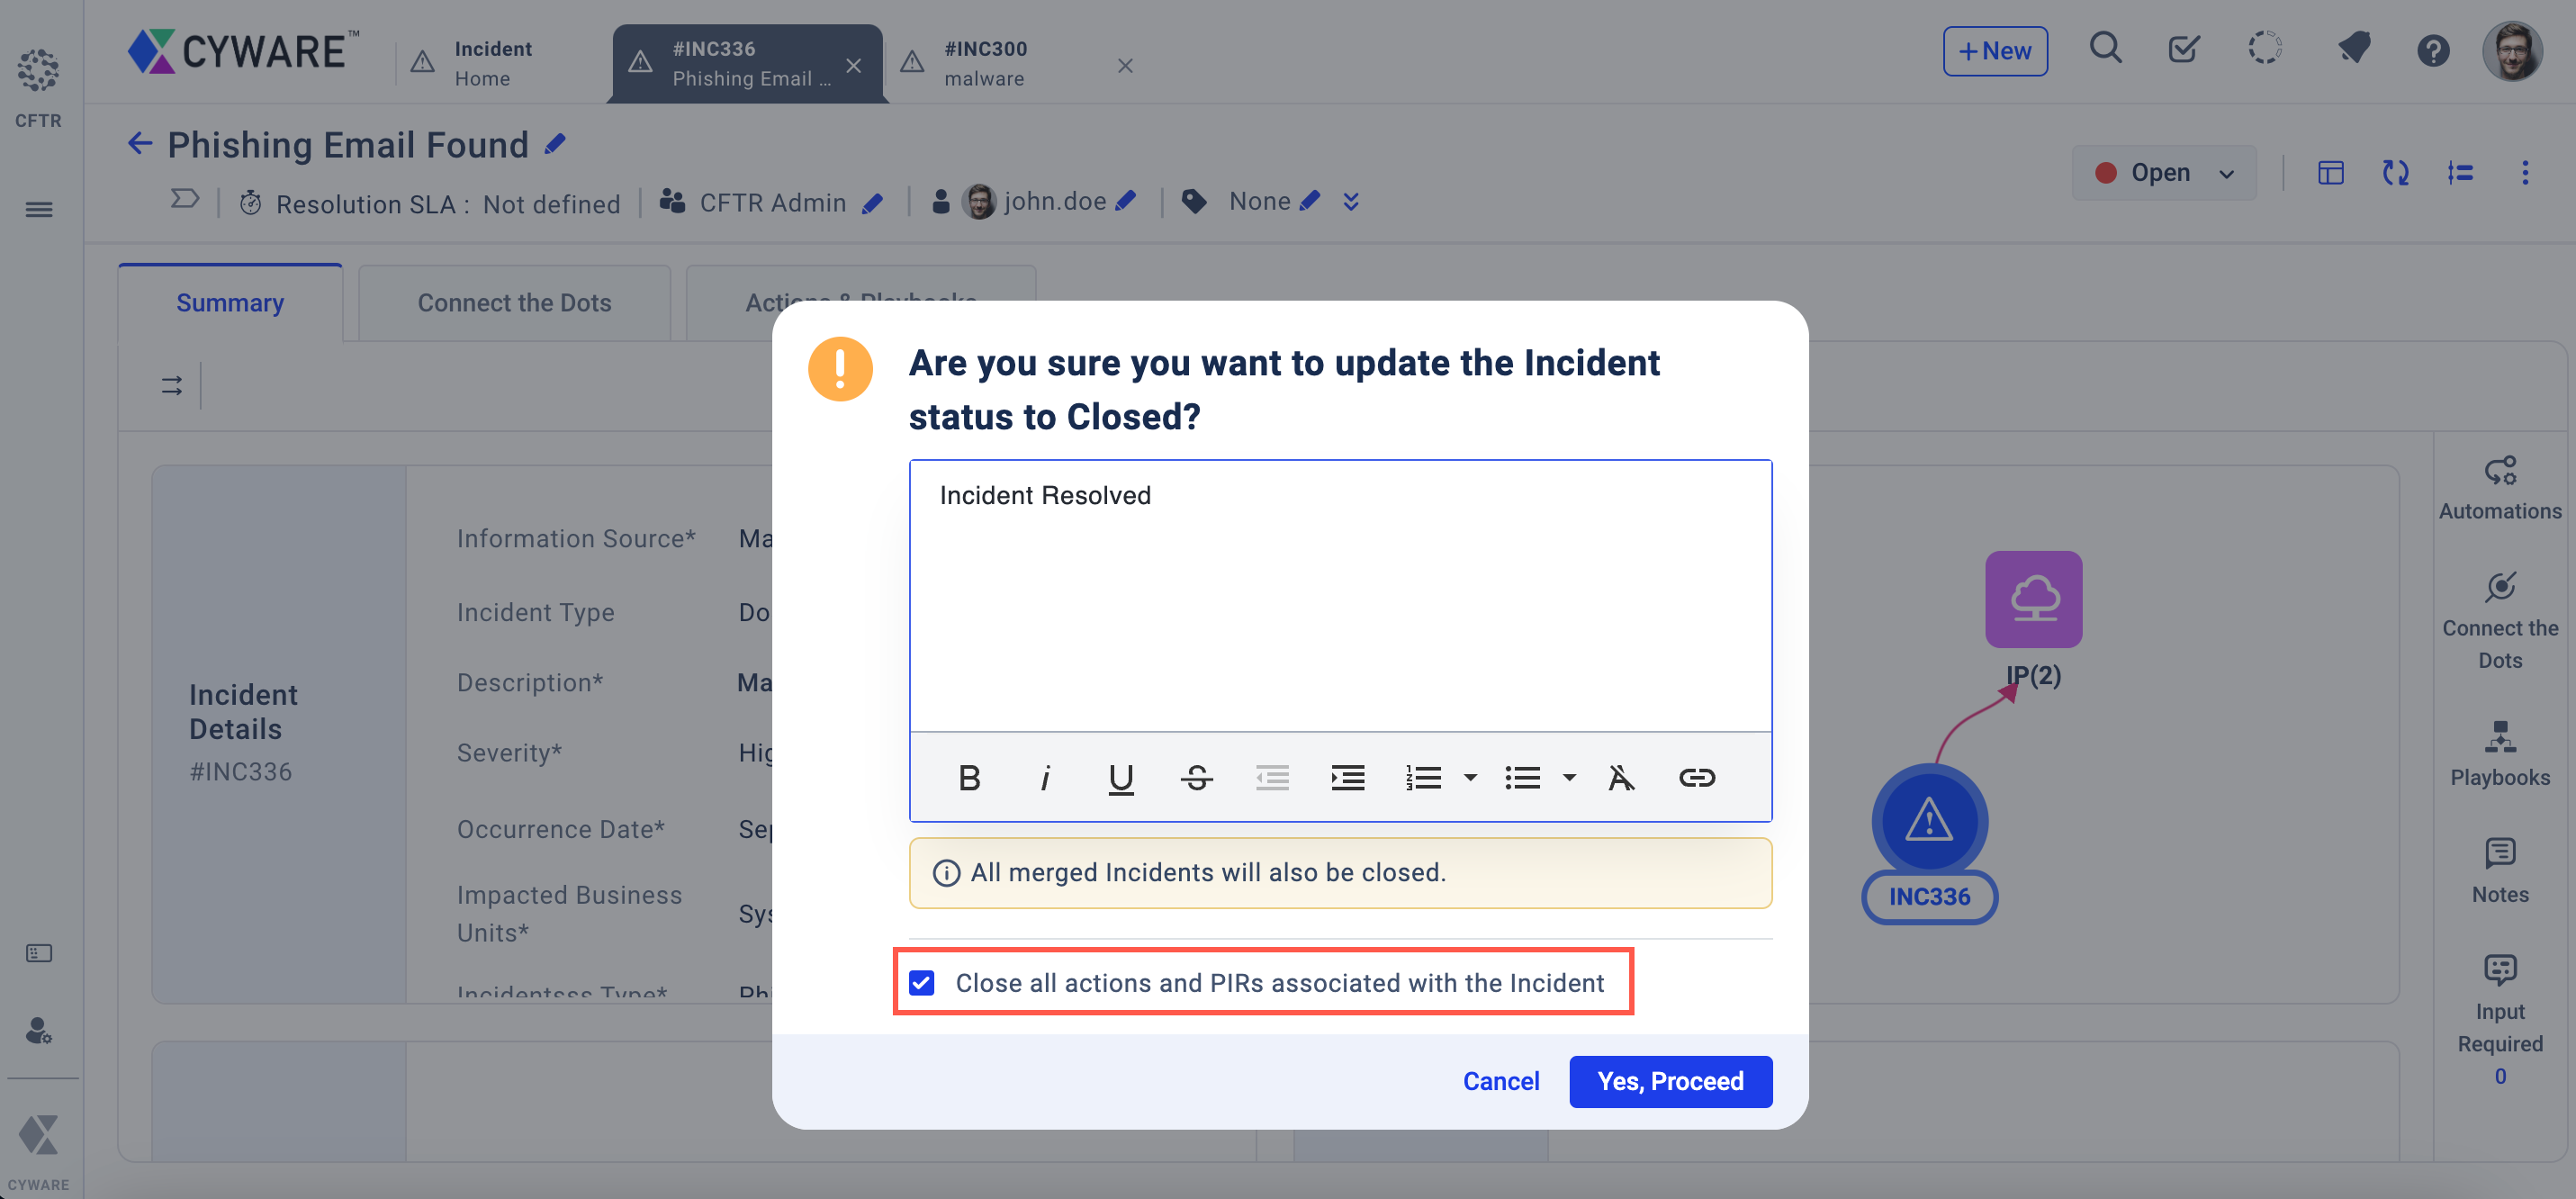Click the Yes, Proceed button
2576x1199 pixels.
(1671, 1081)
